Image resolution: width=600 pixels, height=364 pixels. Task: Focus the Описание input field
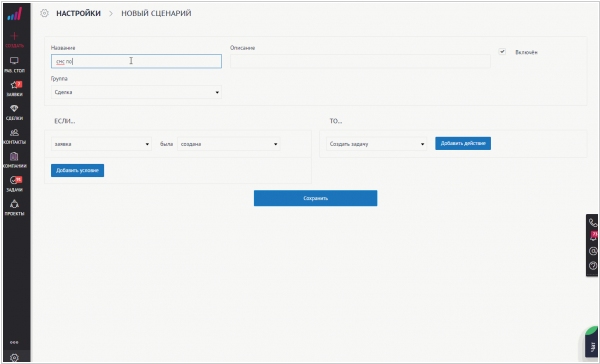(x=360, y=61)
